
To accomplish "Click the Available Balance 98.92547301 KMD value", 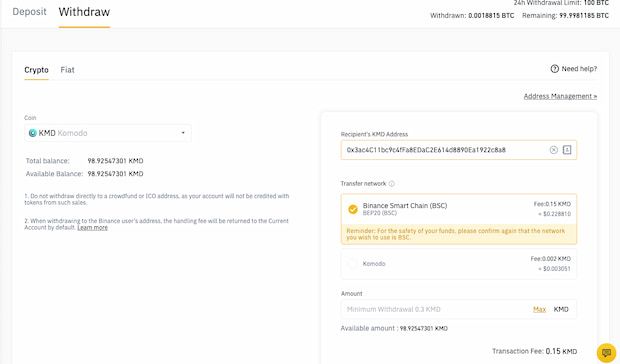I will tap(115, 174).
